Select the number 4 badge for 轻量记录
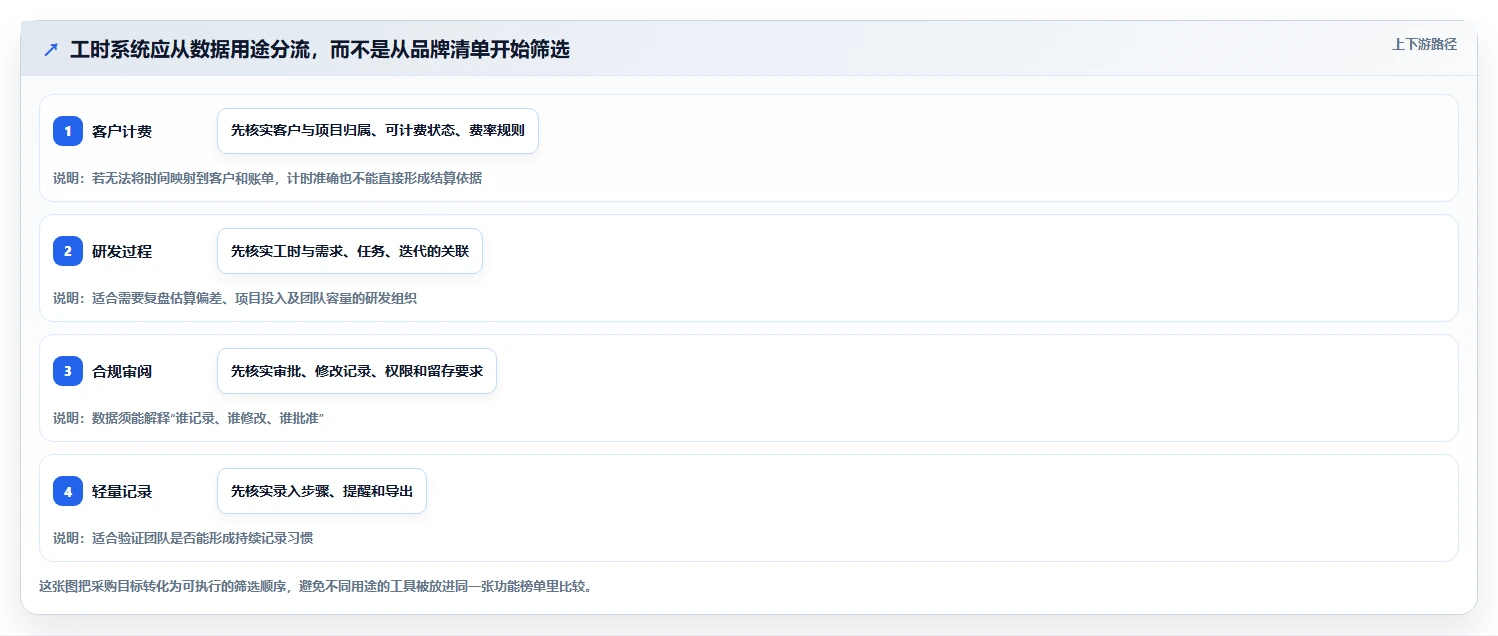The width and height of the screenshot is (1498, 636). (68, 491)
